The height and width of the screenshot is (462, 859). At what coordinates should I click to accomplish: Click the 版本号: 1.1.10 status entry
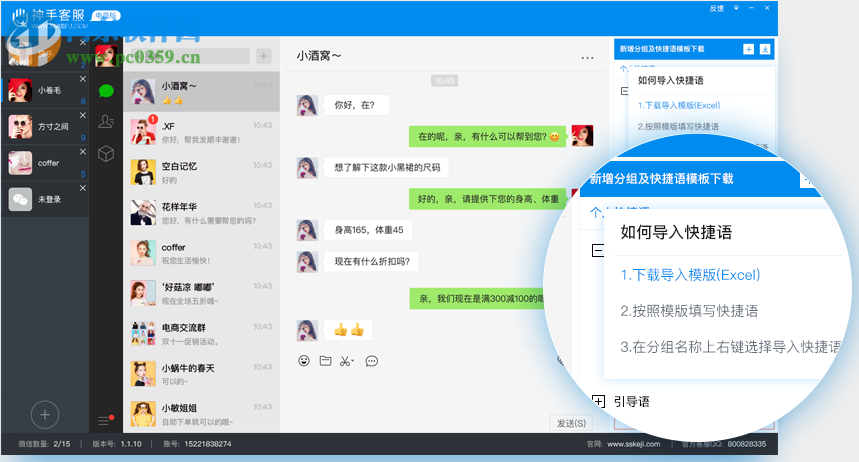117,444
